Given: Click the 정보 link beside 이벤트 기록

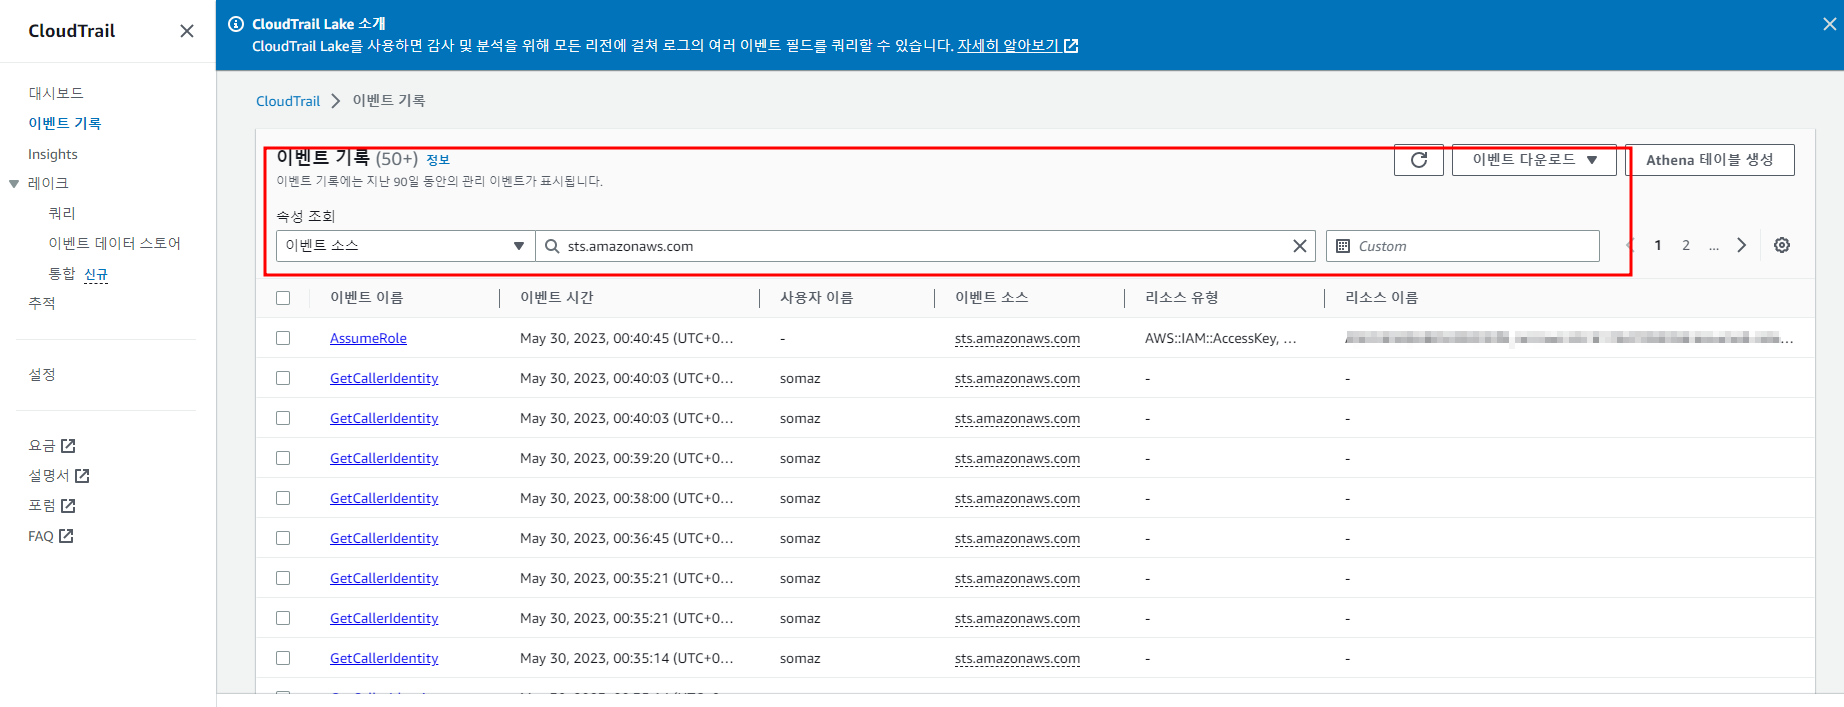Looking at the screenshot, I should point(438,160).
